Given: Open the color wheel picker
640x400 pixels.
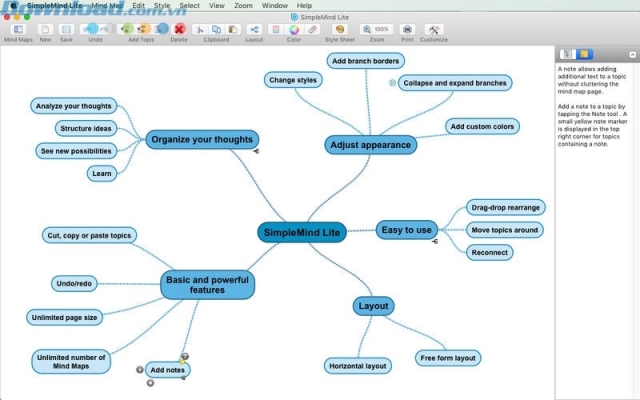Looking at the screenshot, I should coord(294,29).
